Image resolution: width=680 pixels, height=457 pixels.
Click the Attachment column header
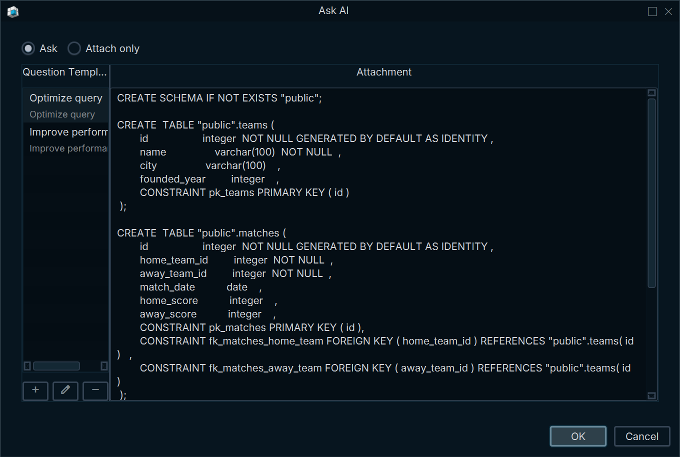384,72
